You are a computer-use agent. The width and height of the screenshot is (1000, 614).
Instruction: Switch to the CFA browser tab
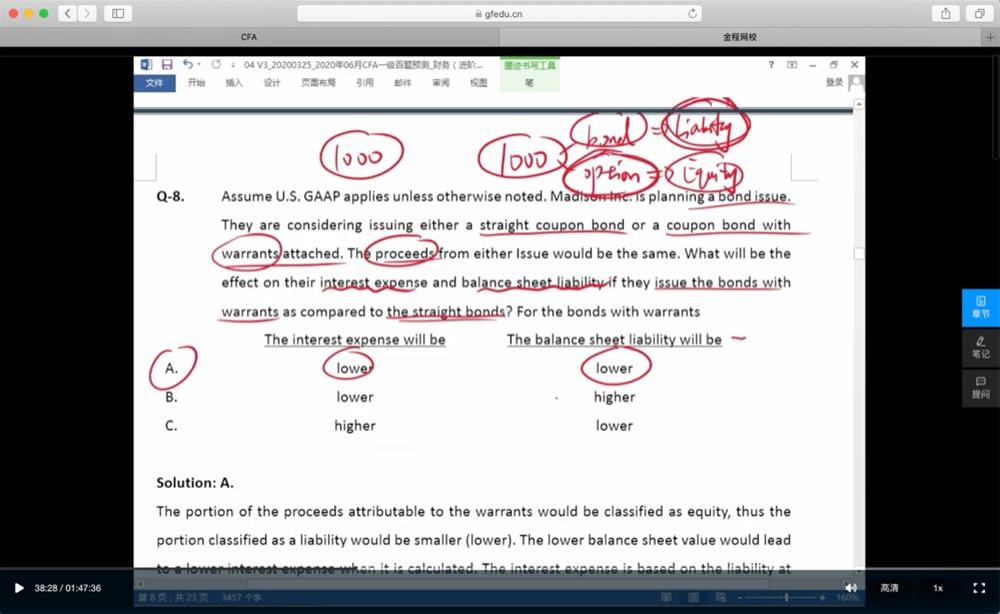pos(249,37)
